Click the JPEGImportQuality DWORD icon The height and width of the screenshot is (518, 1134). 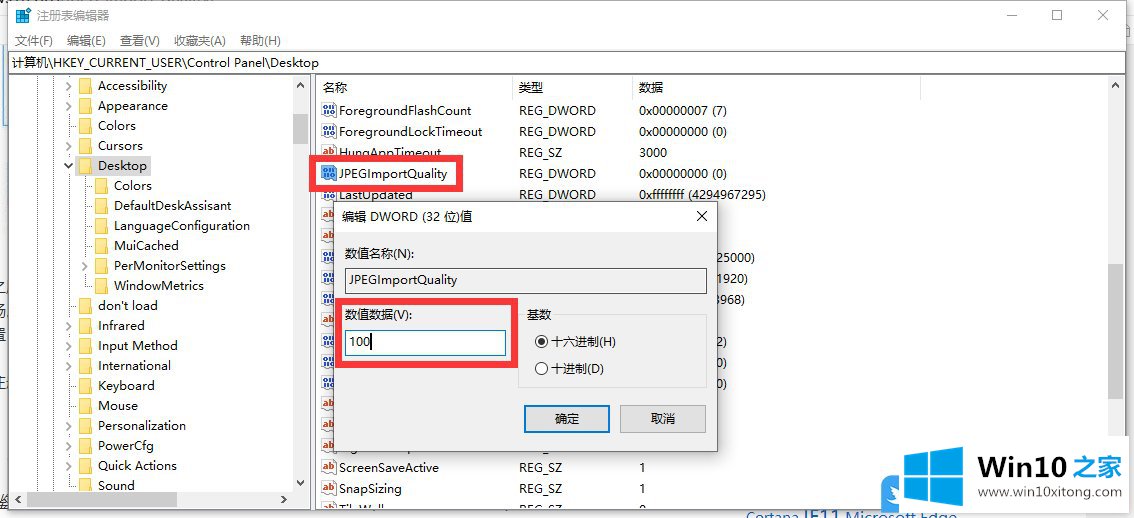click(329, 174)
